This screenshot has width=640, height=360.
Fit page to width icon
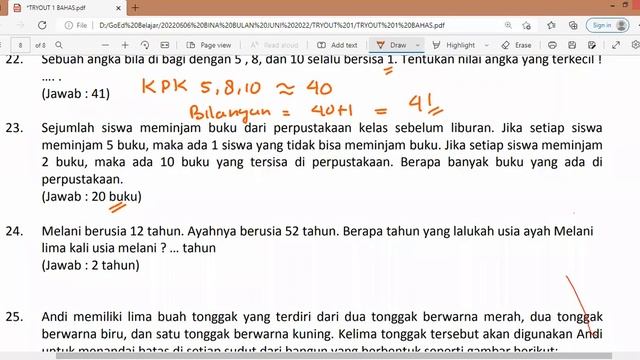164,45
